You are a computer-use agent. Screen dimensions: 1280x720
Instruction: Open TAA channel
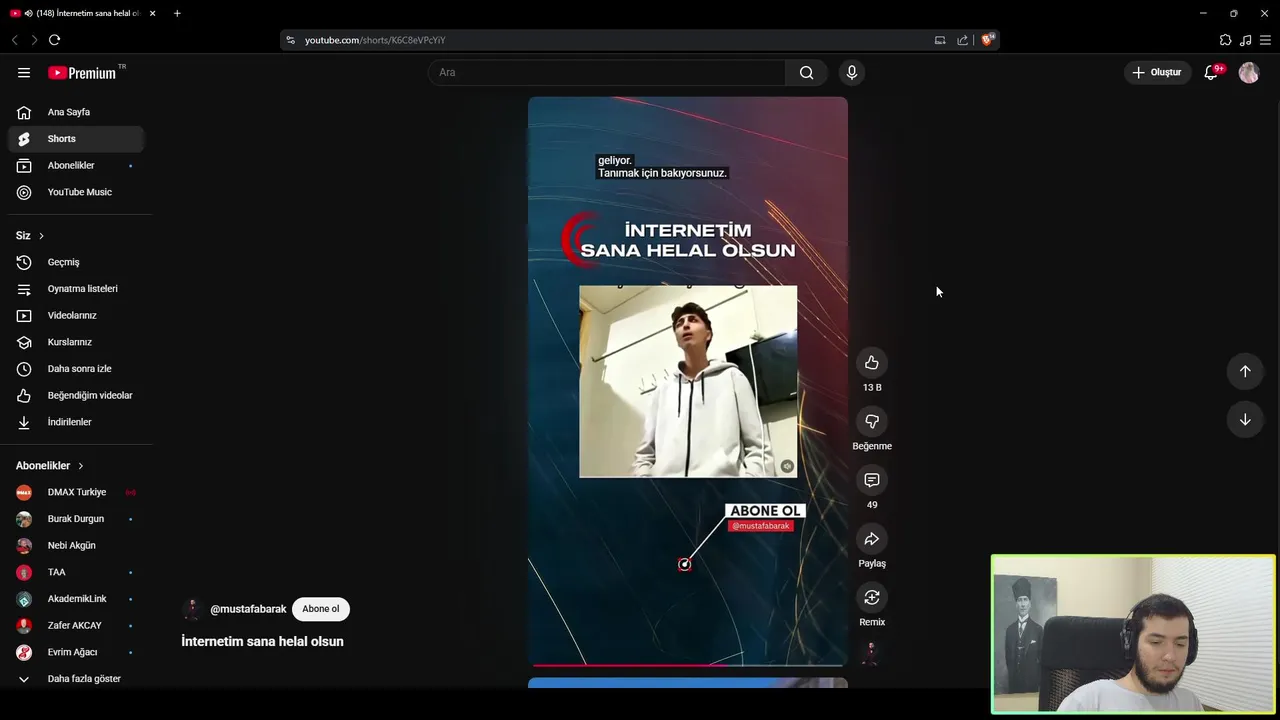tap(76, 572)
